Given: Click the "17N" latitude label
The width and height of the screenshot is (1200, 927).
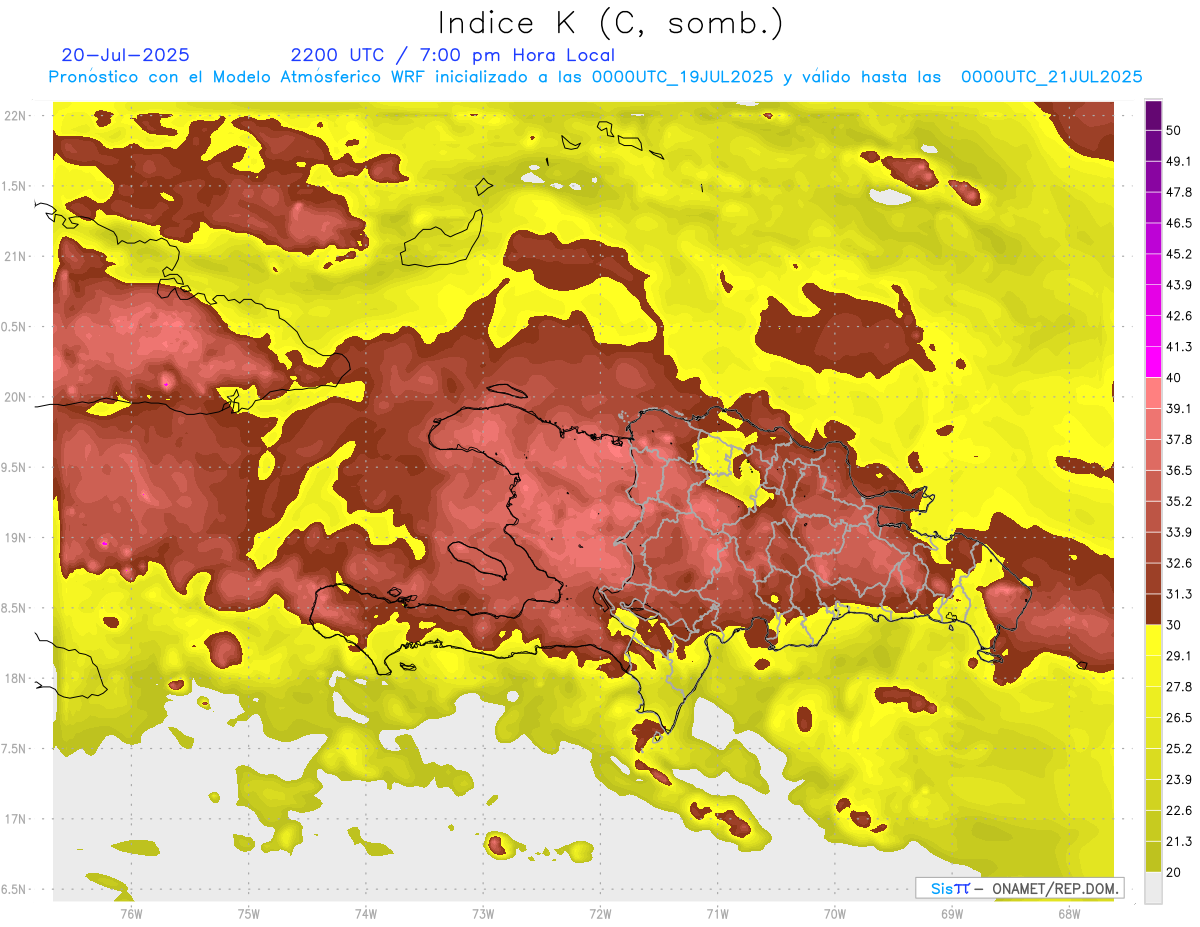Looking at the screenshot, I should (16, 819).
